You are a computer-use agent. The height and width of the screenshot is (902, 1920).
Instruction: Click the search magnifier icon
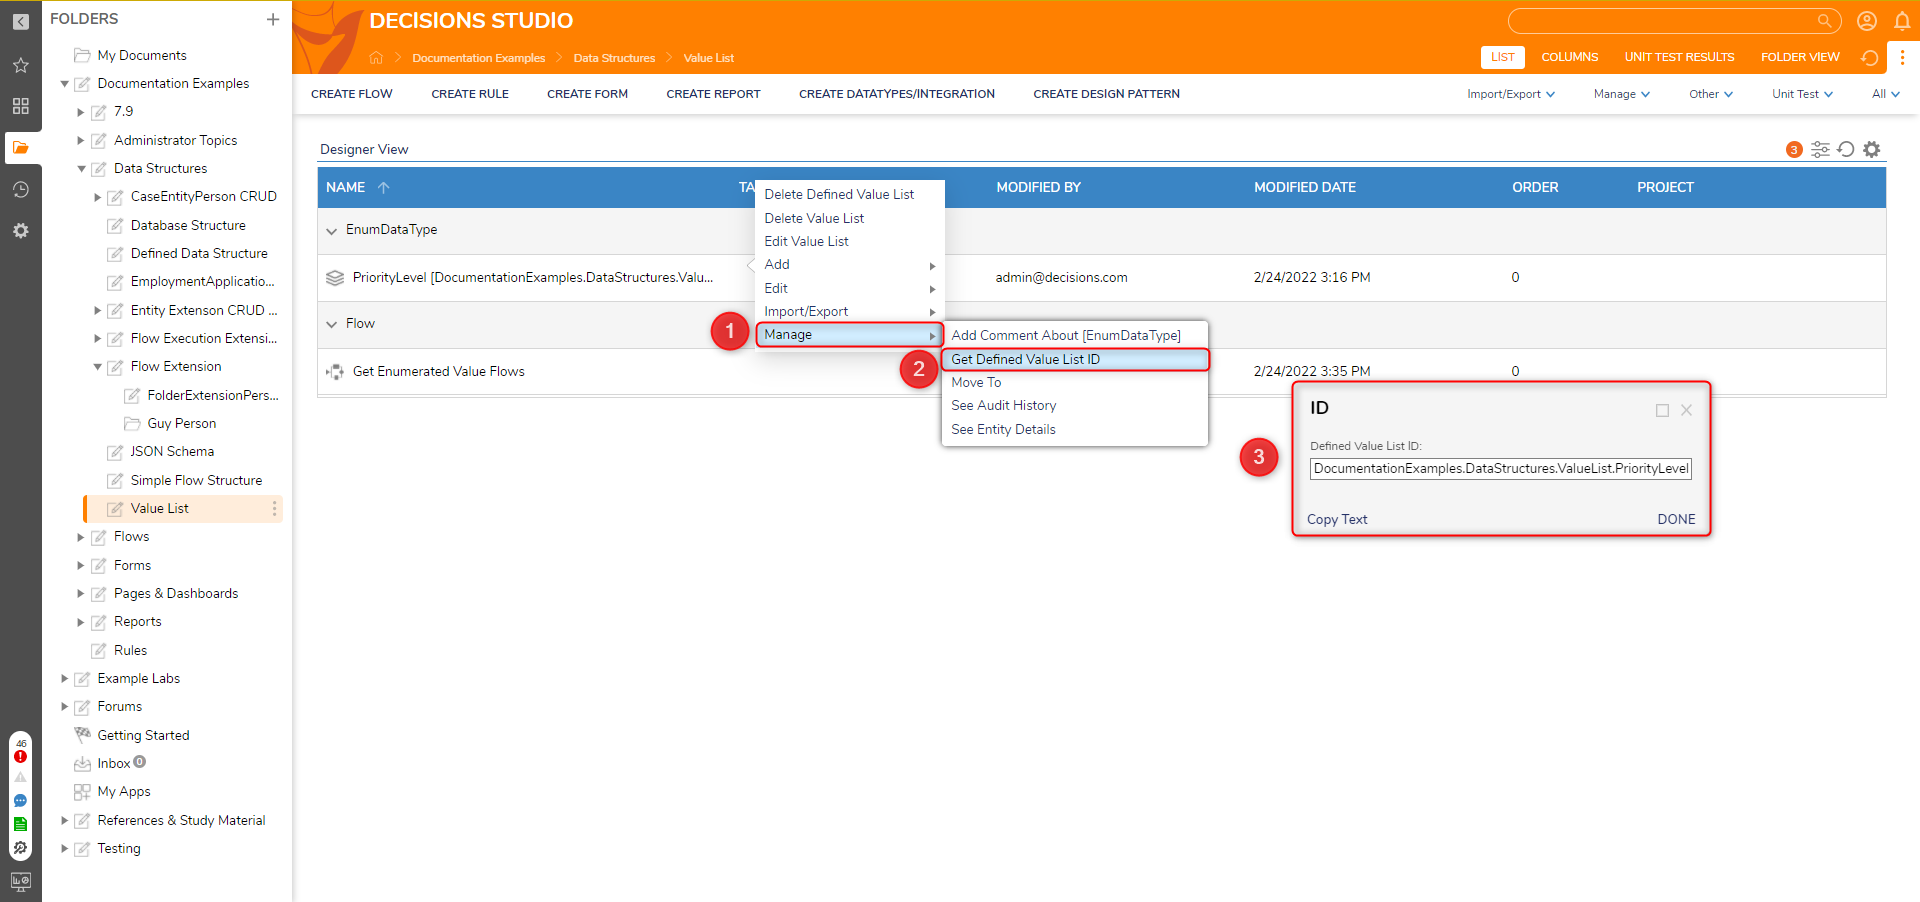(x=1824, y=20)
